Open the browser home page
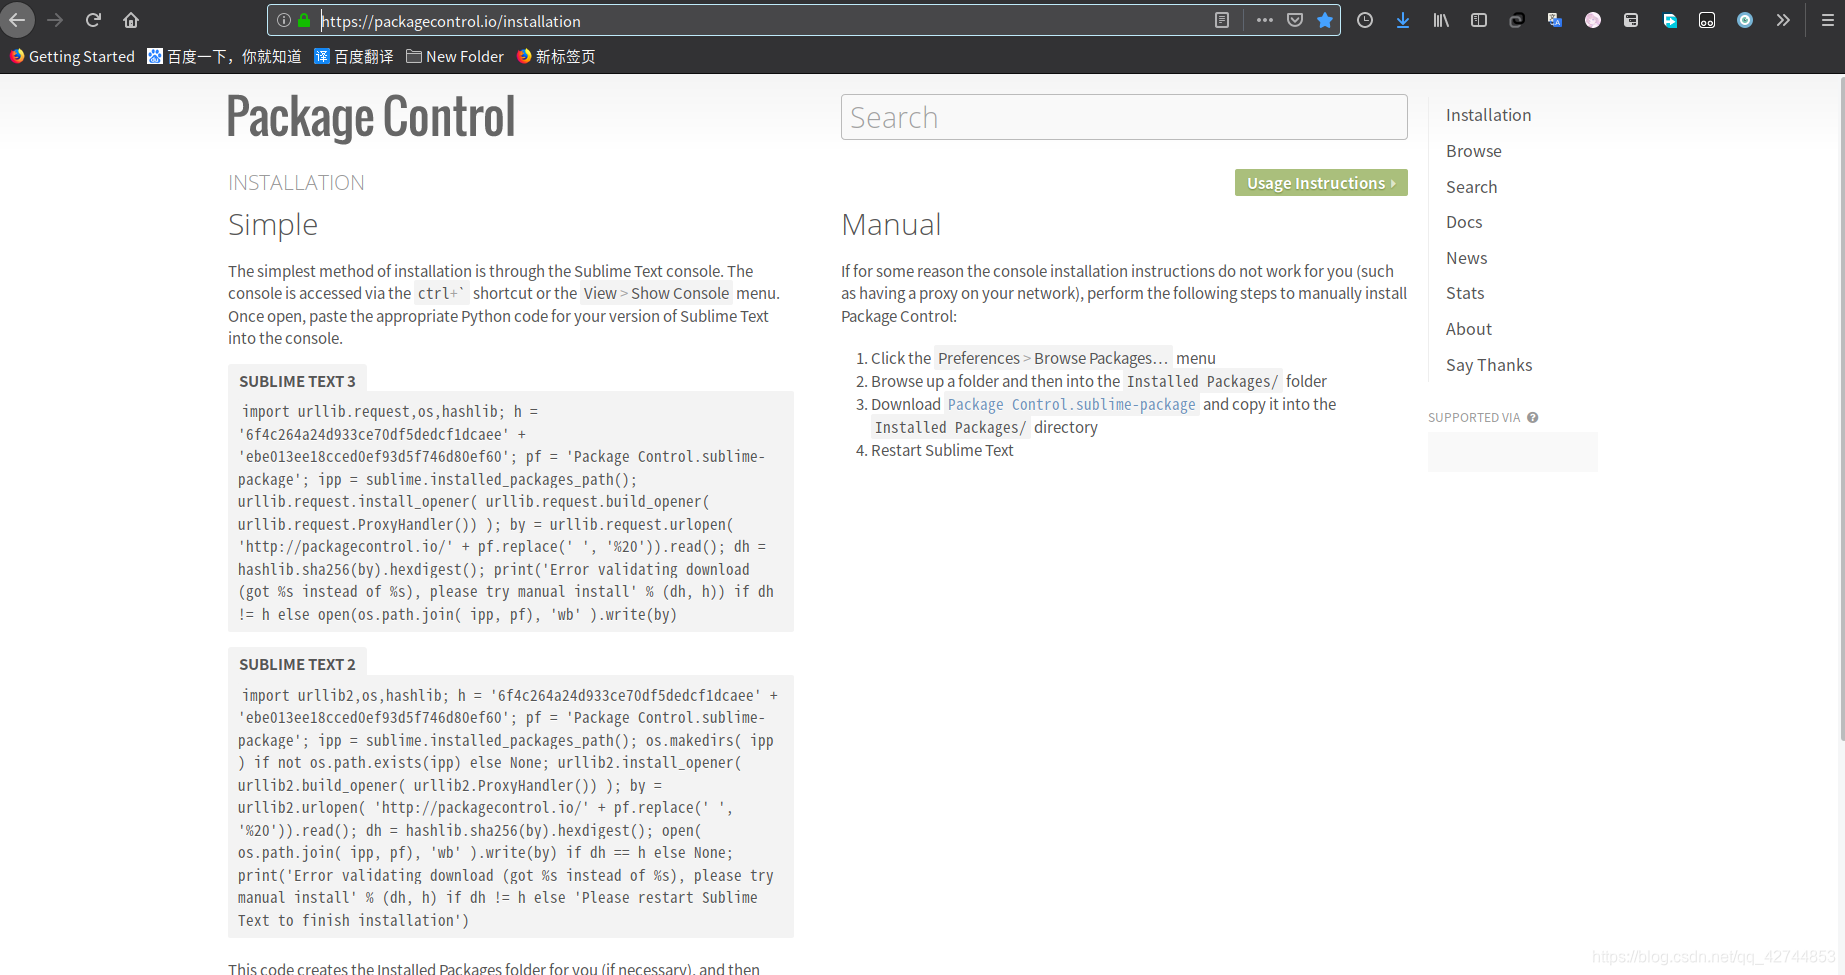1845x975 pixels. 131,20
